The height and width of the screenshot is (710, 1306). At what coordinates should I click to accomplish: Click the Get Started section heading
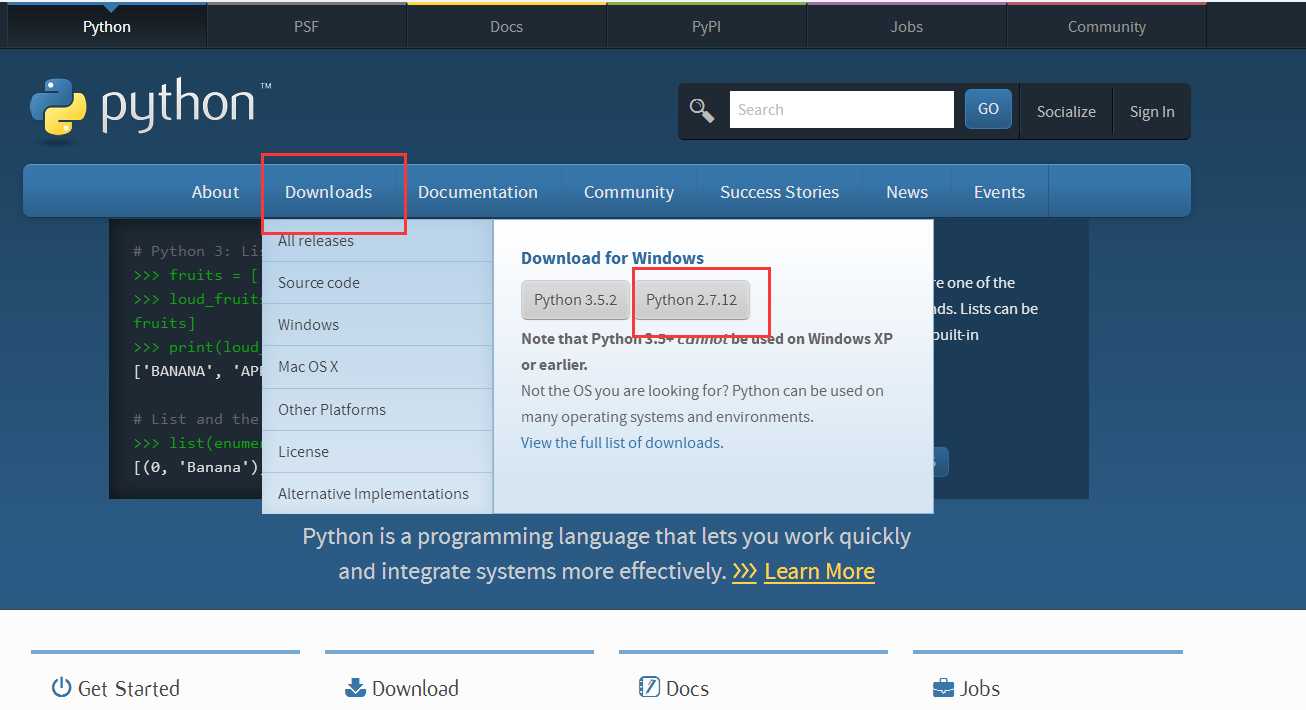pos(128,688)
